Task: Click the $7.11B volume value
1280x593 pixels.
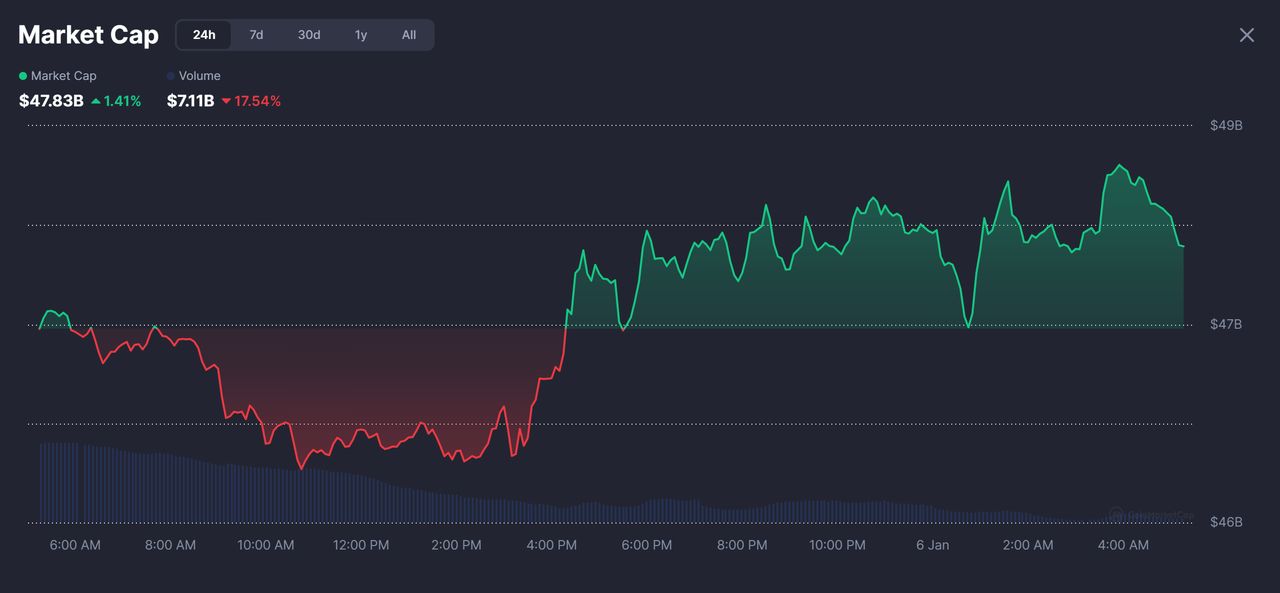Action: point(190,101)
